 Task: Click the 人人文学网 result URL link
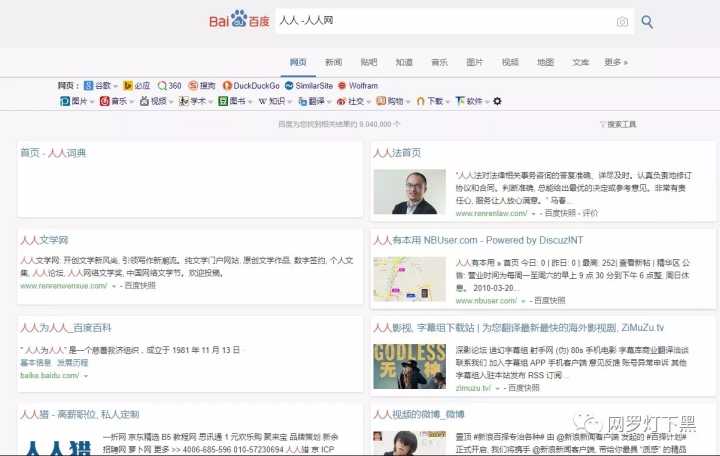click(64, 286)
